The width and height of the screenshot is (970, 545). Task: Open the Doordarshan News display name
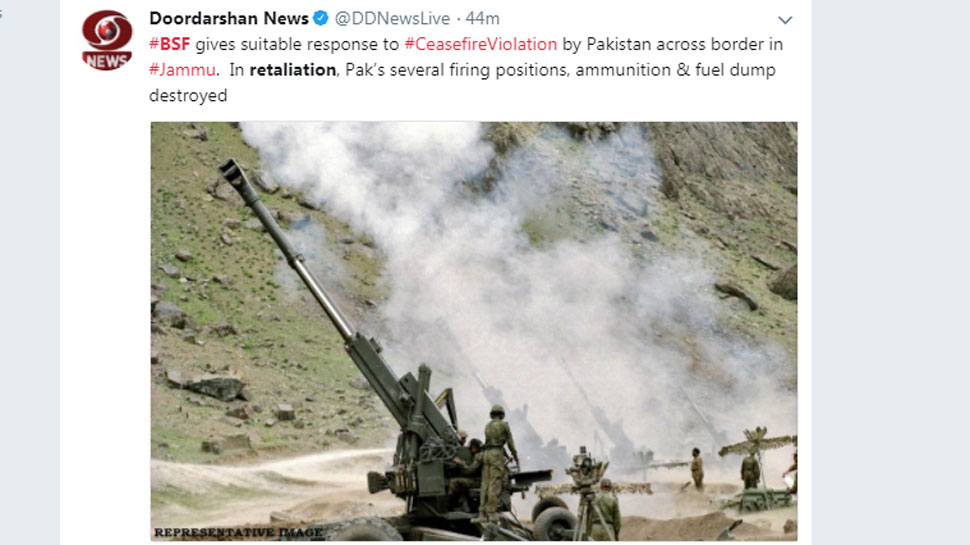point(228,19)
